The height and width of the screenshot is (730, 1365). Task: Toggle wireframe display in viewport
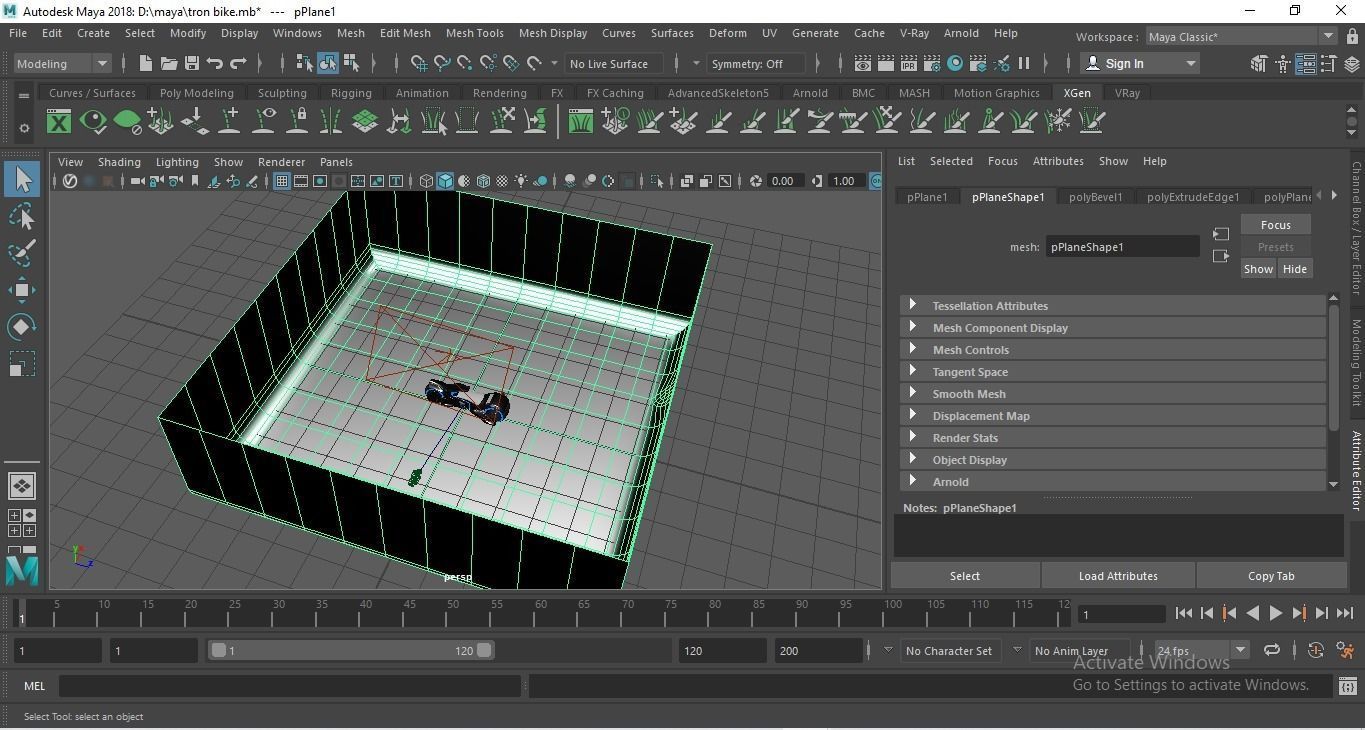(x=426, y=181)
